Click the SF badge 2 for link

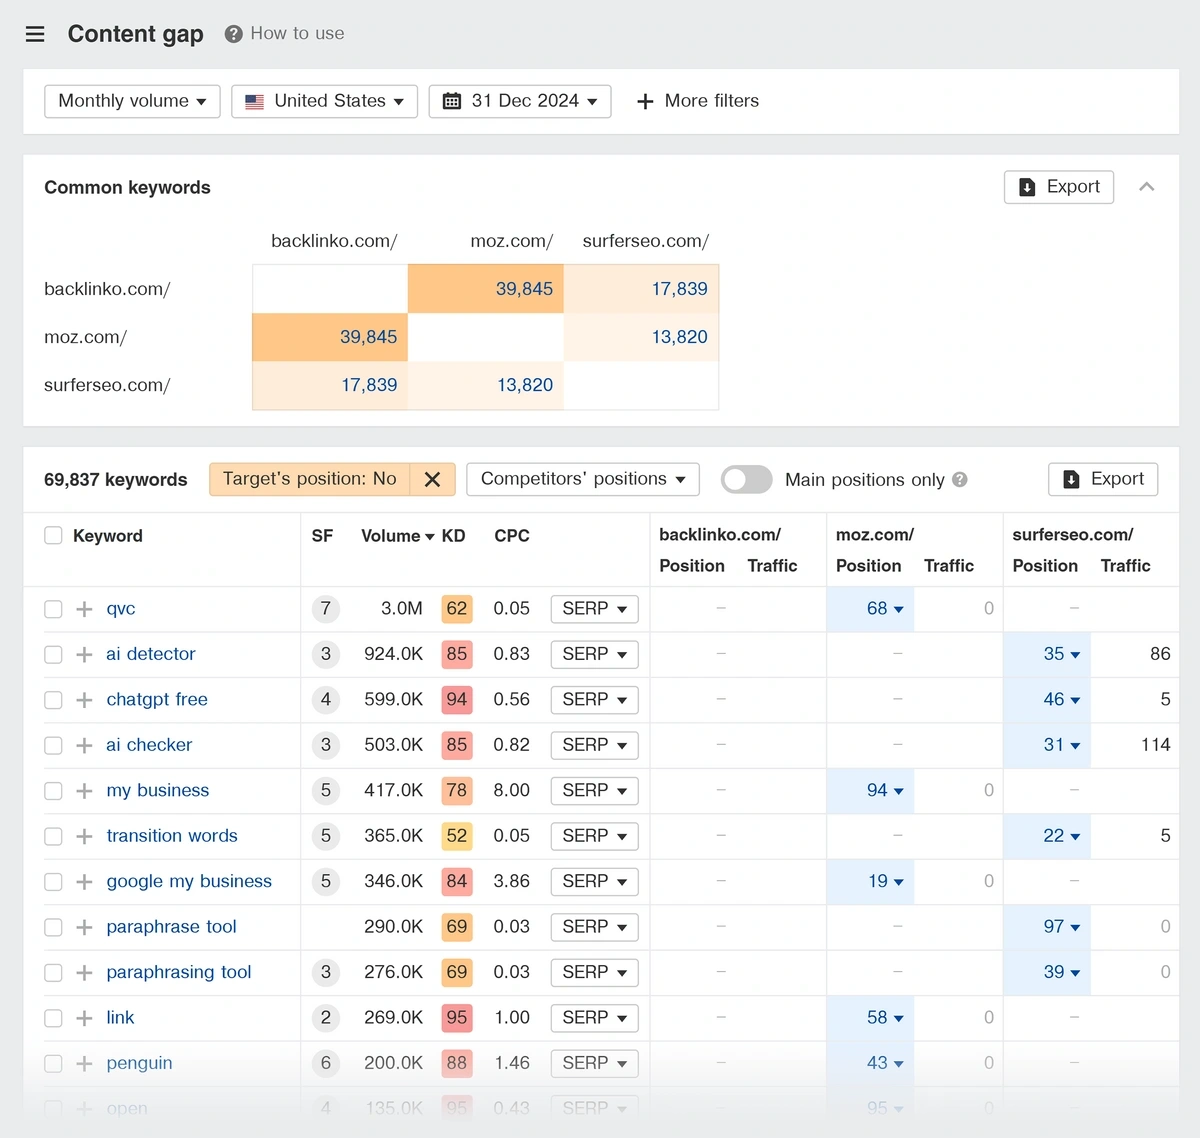(x=325, y=1018)
